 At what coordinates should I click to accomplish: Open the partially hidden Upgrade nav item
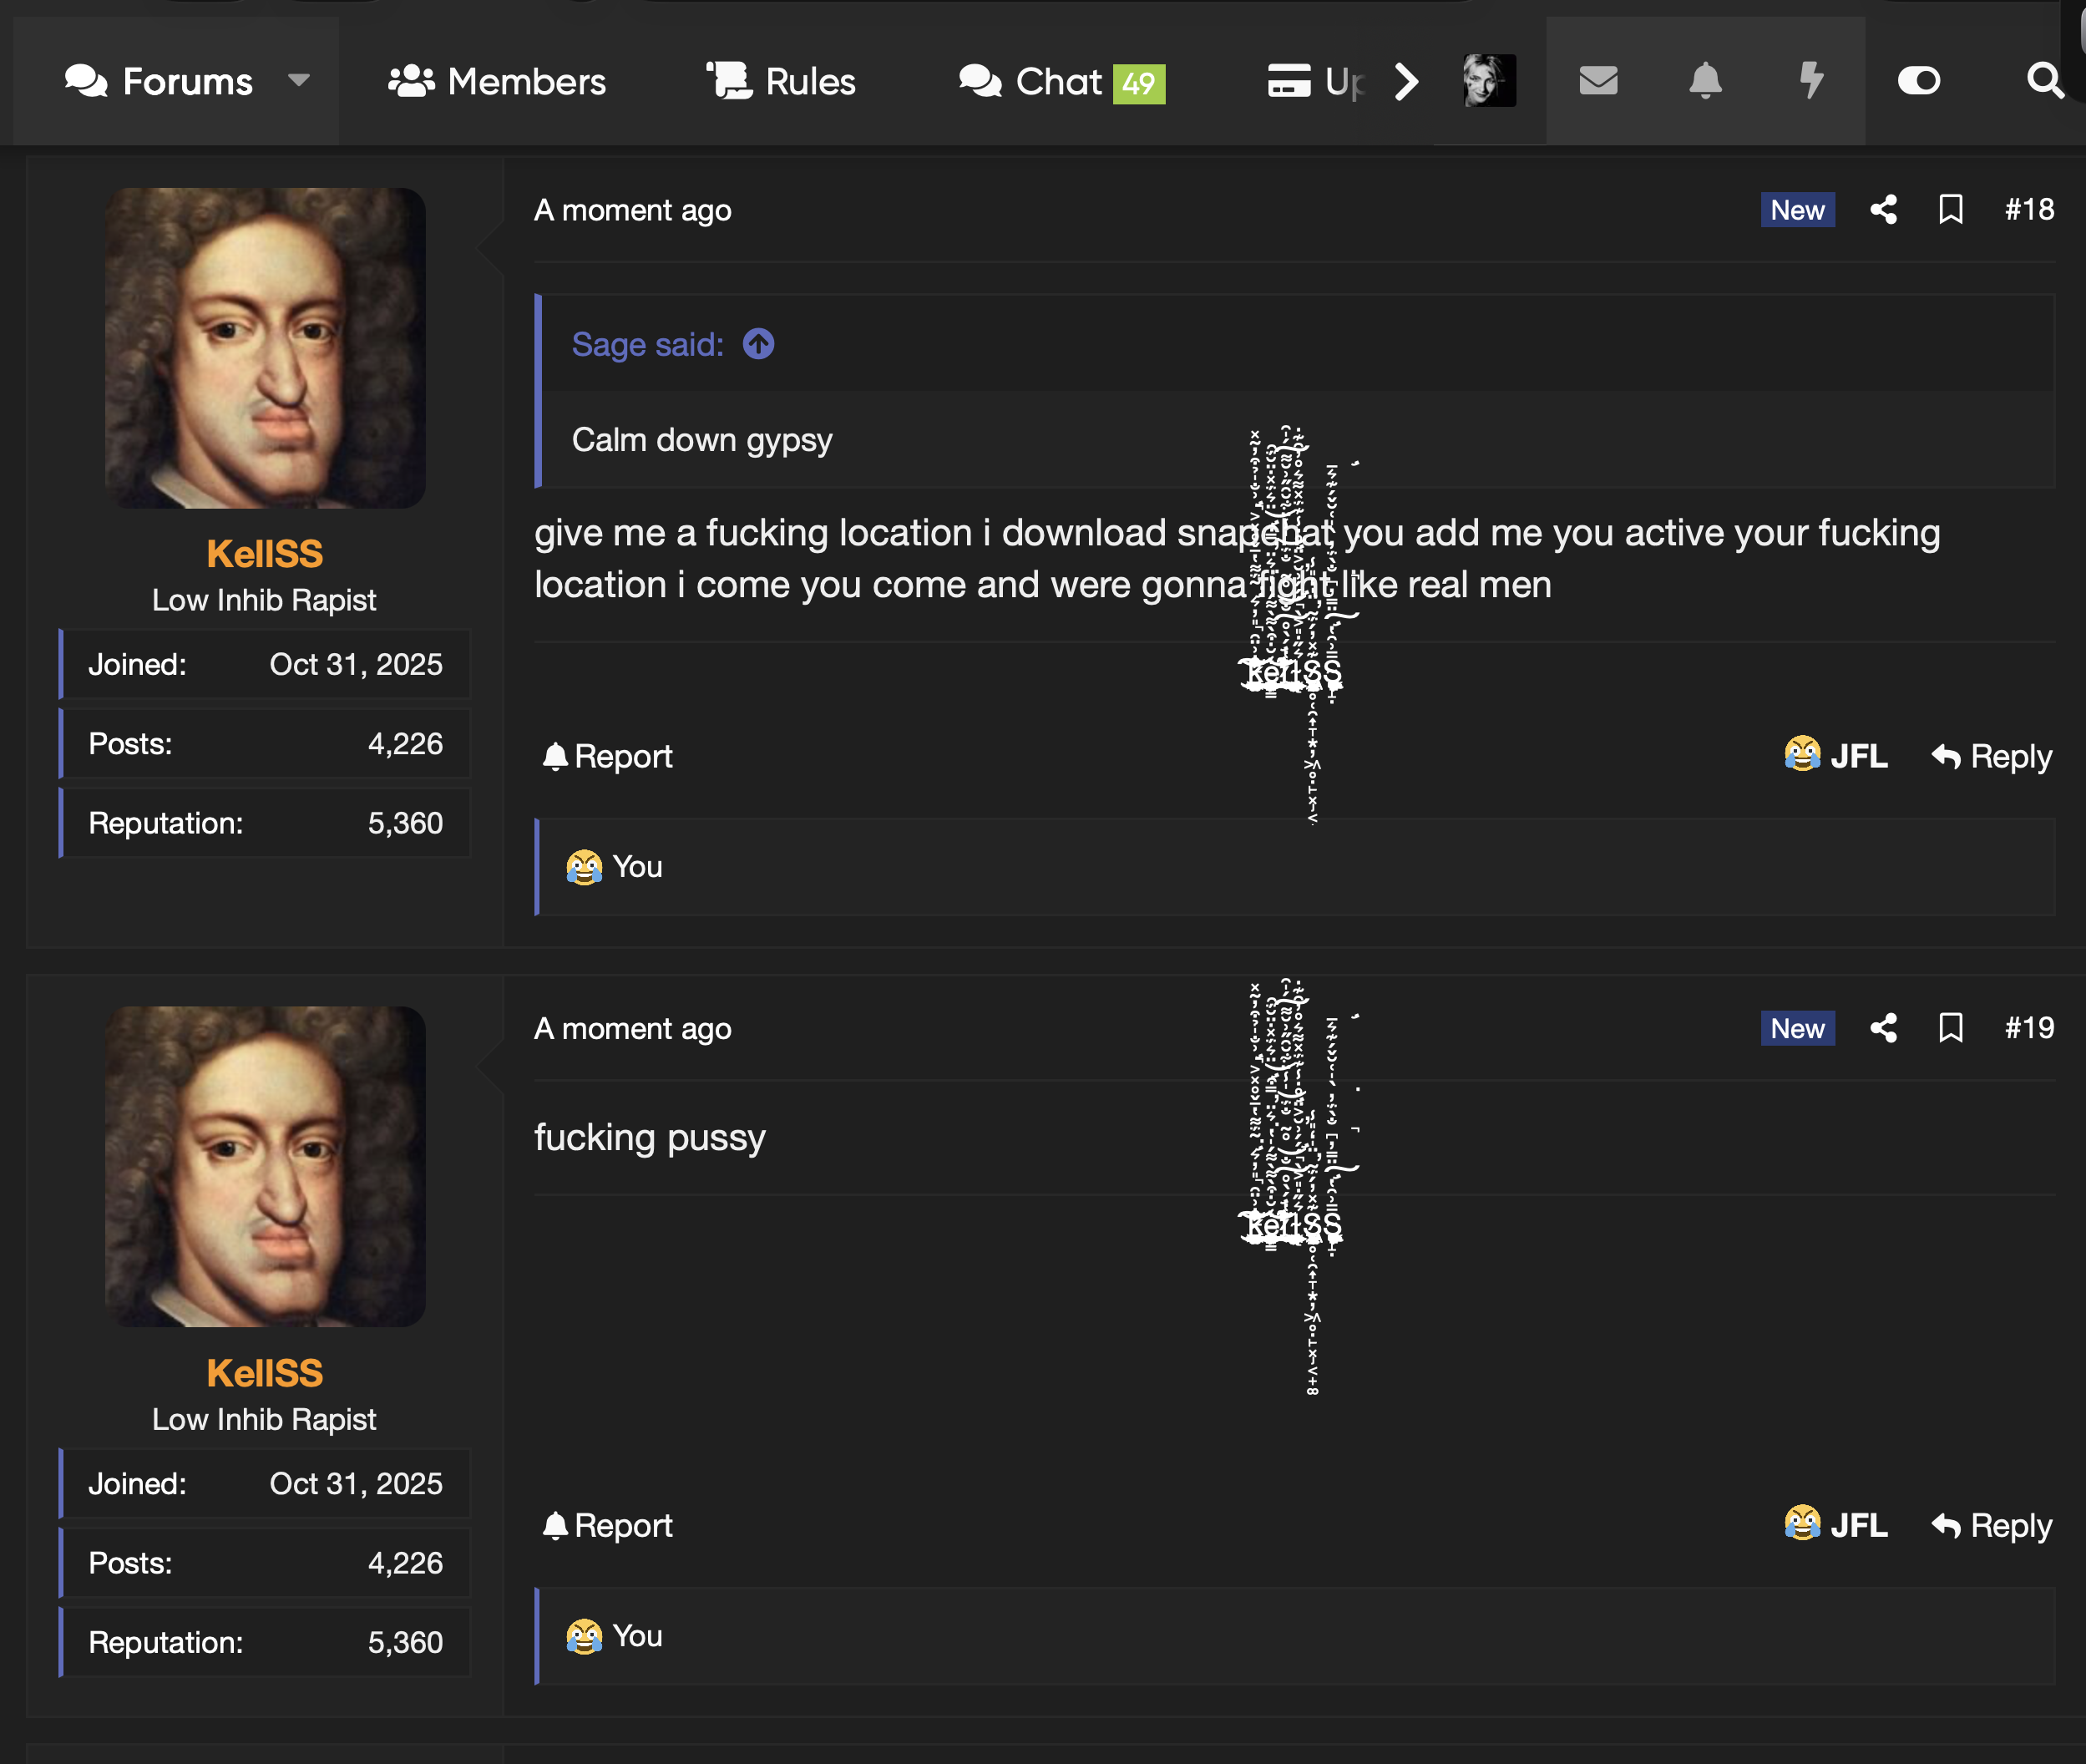pyautogui.click(x=1316, y=81)
